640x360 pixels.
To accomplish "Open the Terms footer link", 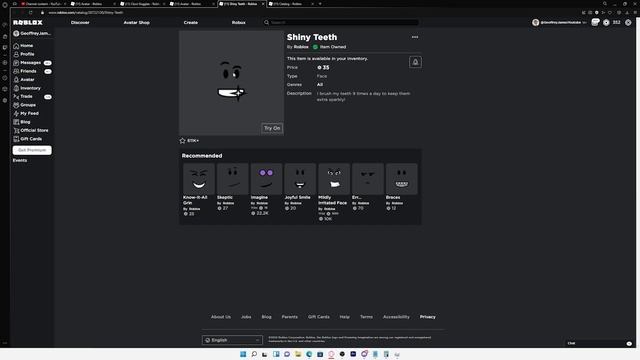I will (x=366, y=317).
